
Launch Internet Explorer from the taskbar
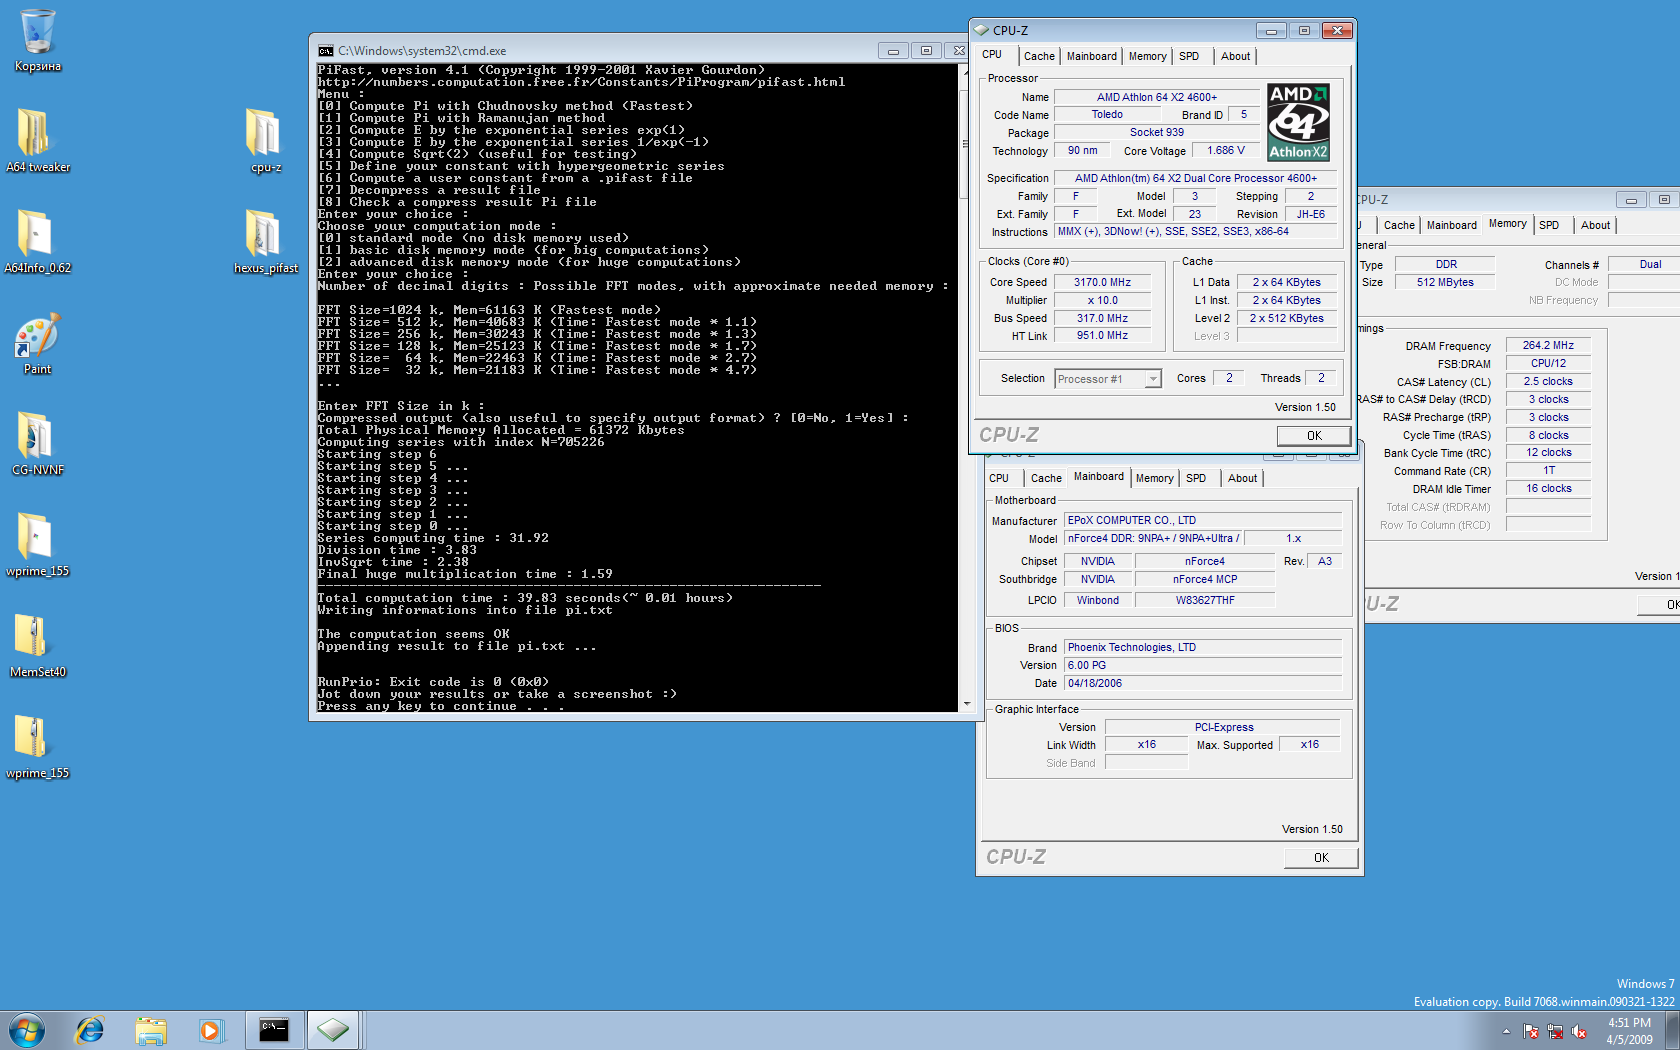[90, 1030]
